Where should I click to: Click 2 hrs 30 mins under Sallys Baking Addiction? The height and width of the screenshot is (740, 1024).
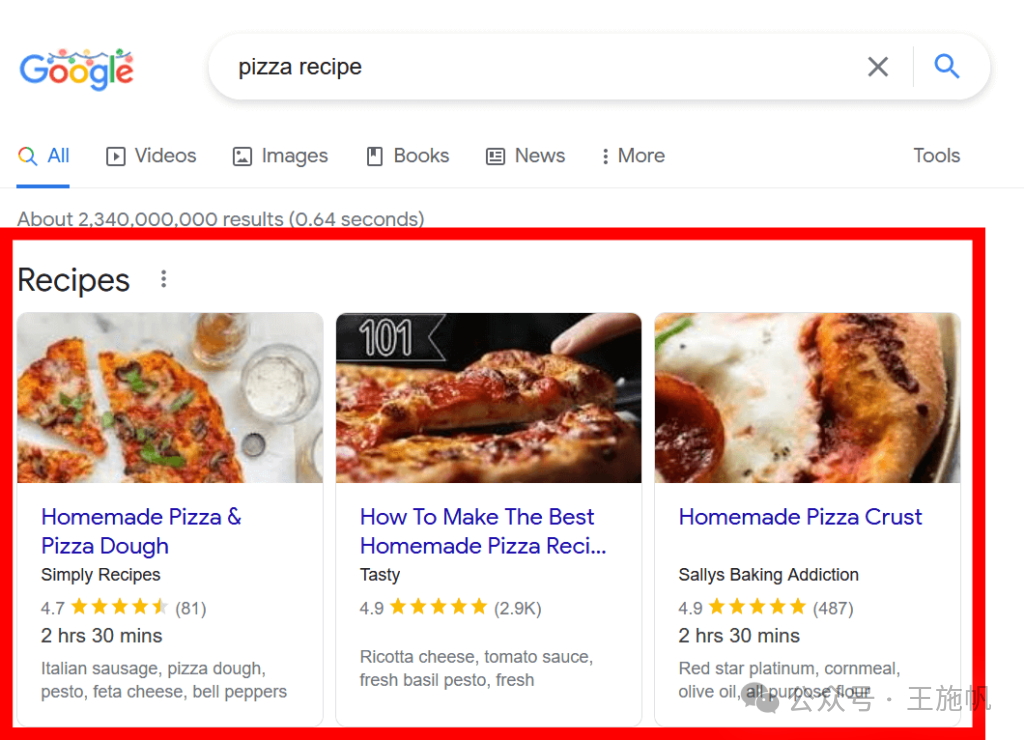[x=739, y=635]
